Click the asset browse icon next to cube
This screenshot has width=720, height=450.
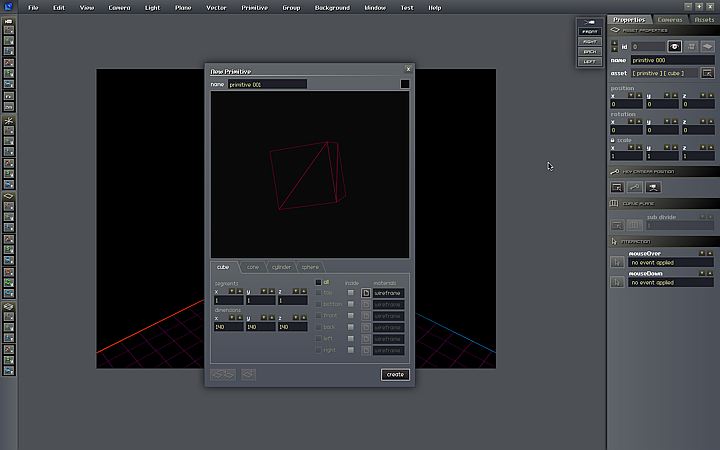707,73
